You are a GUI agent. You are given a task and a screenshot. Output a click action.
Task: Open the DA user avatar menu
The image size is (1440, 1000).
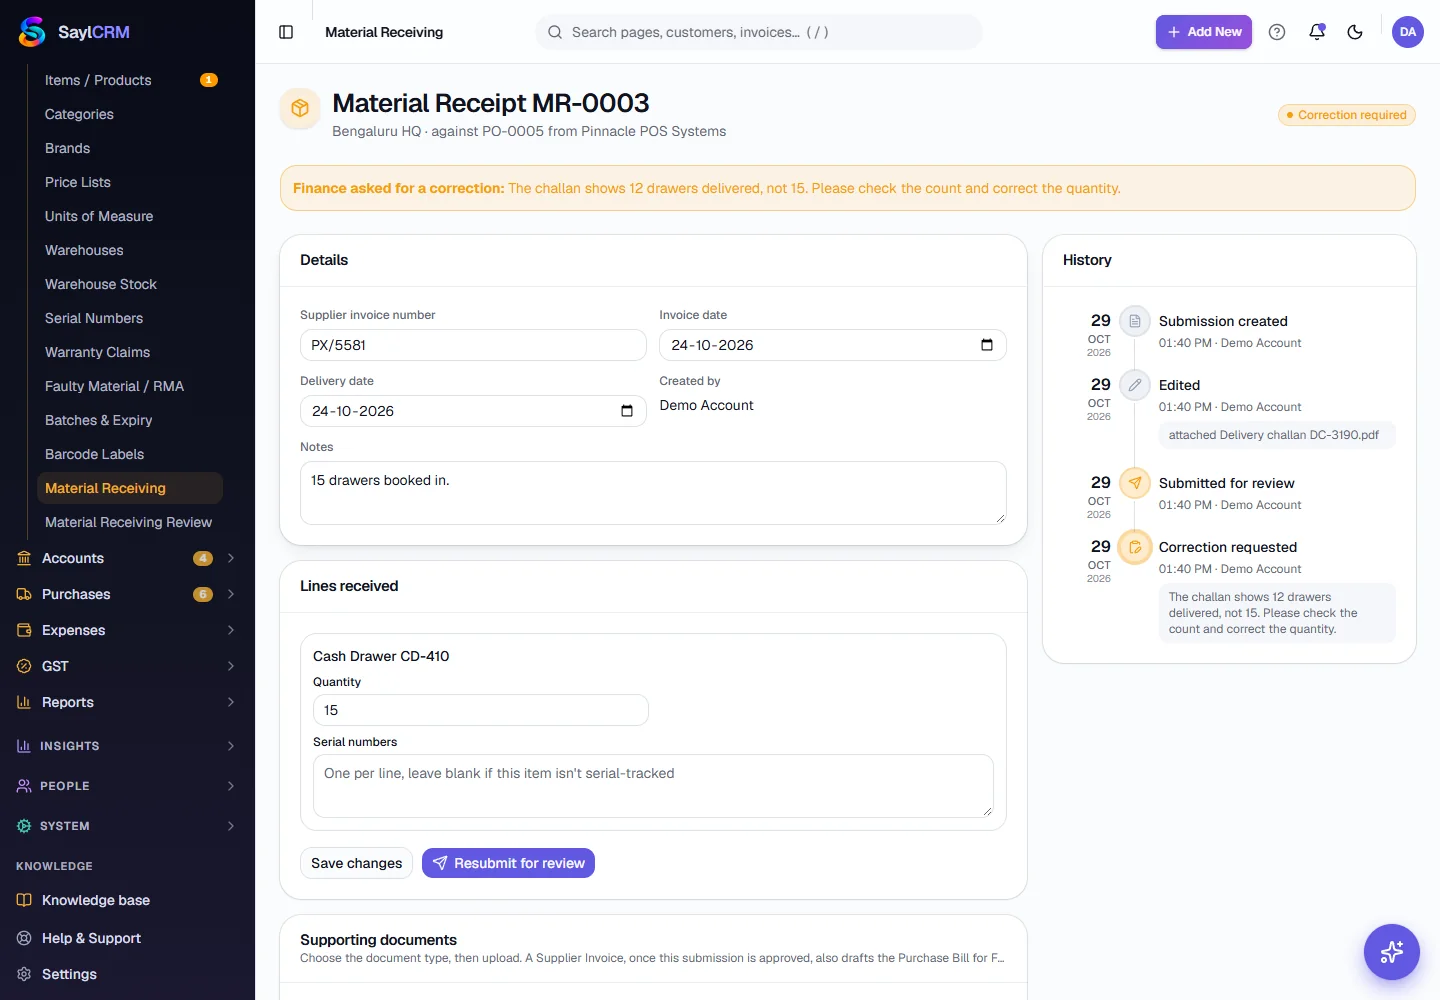point(1408,32)
